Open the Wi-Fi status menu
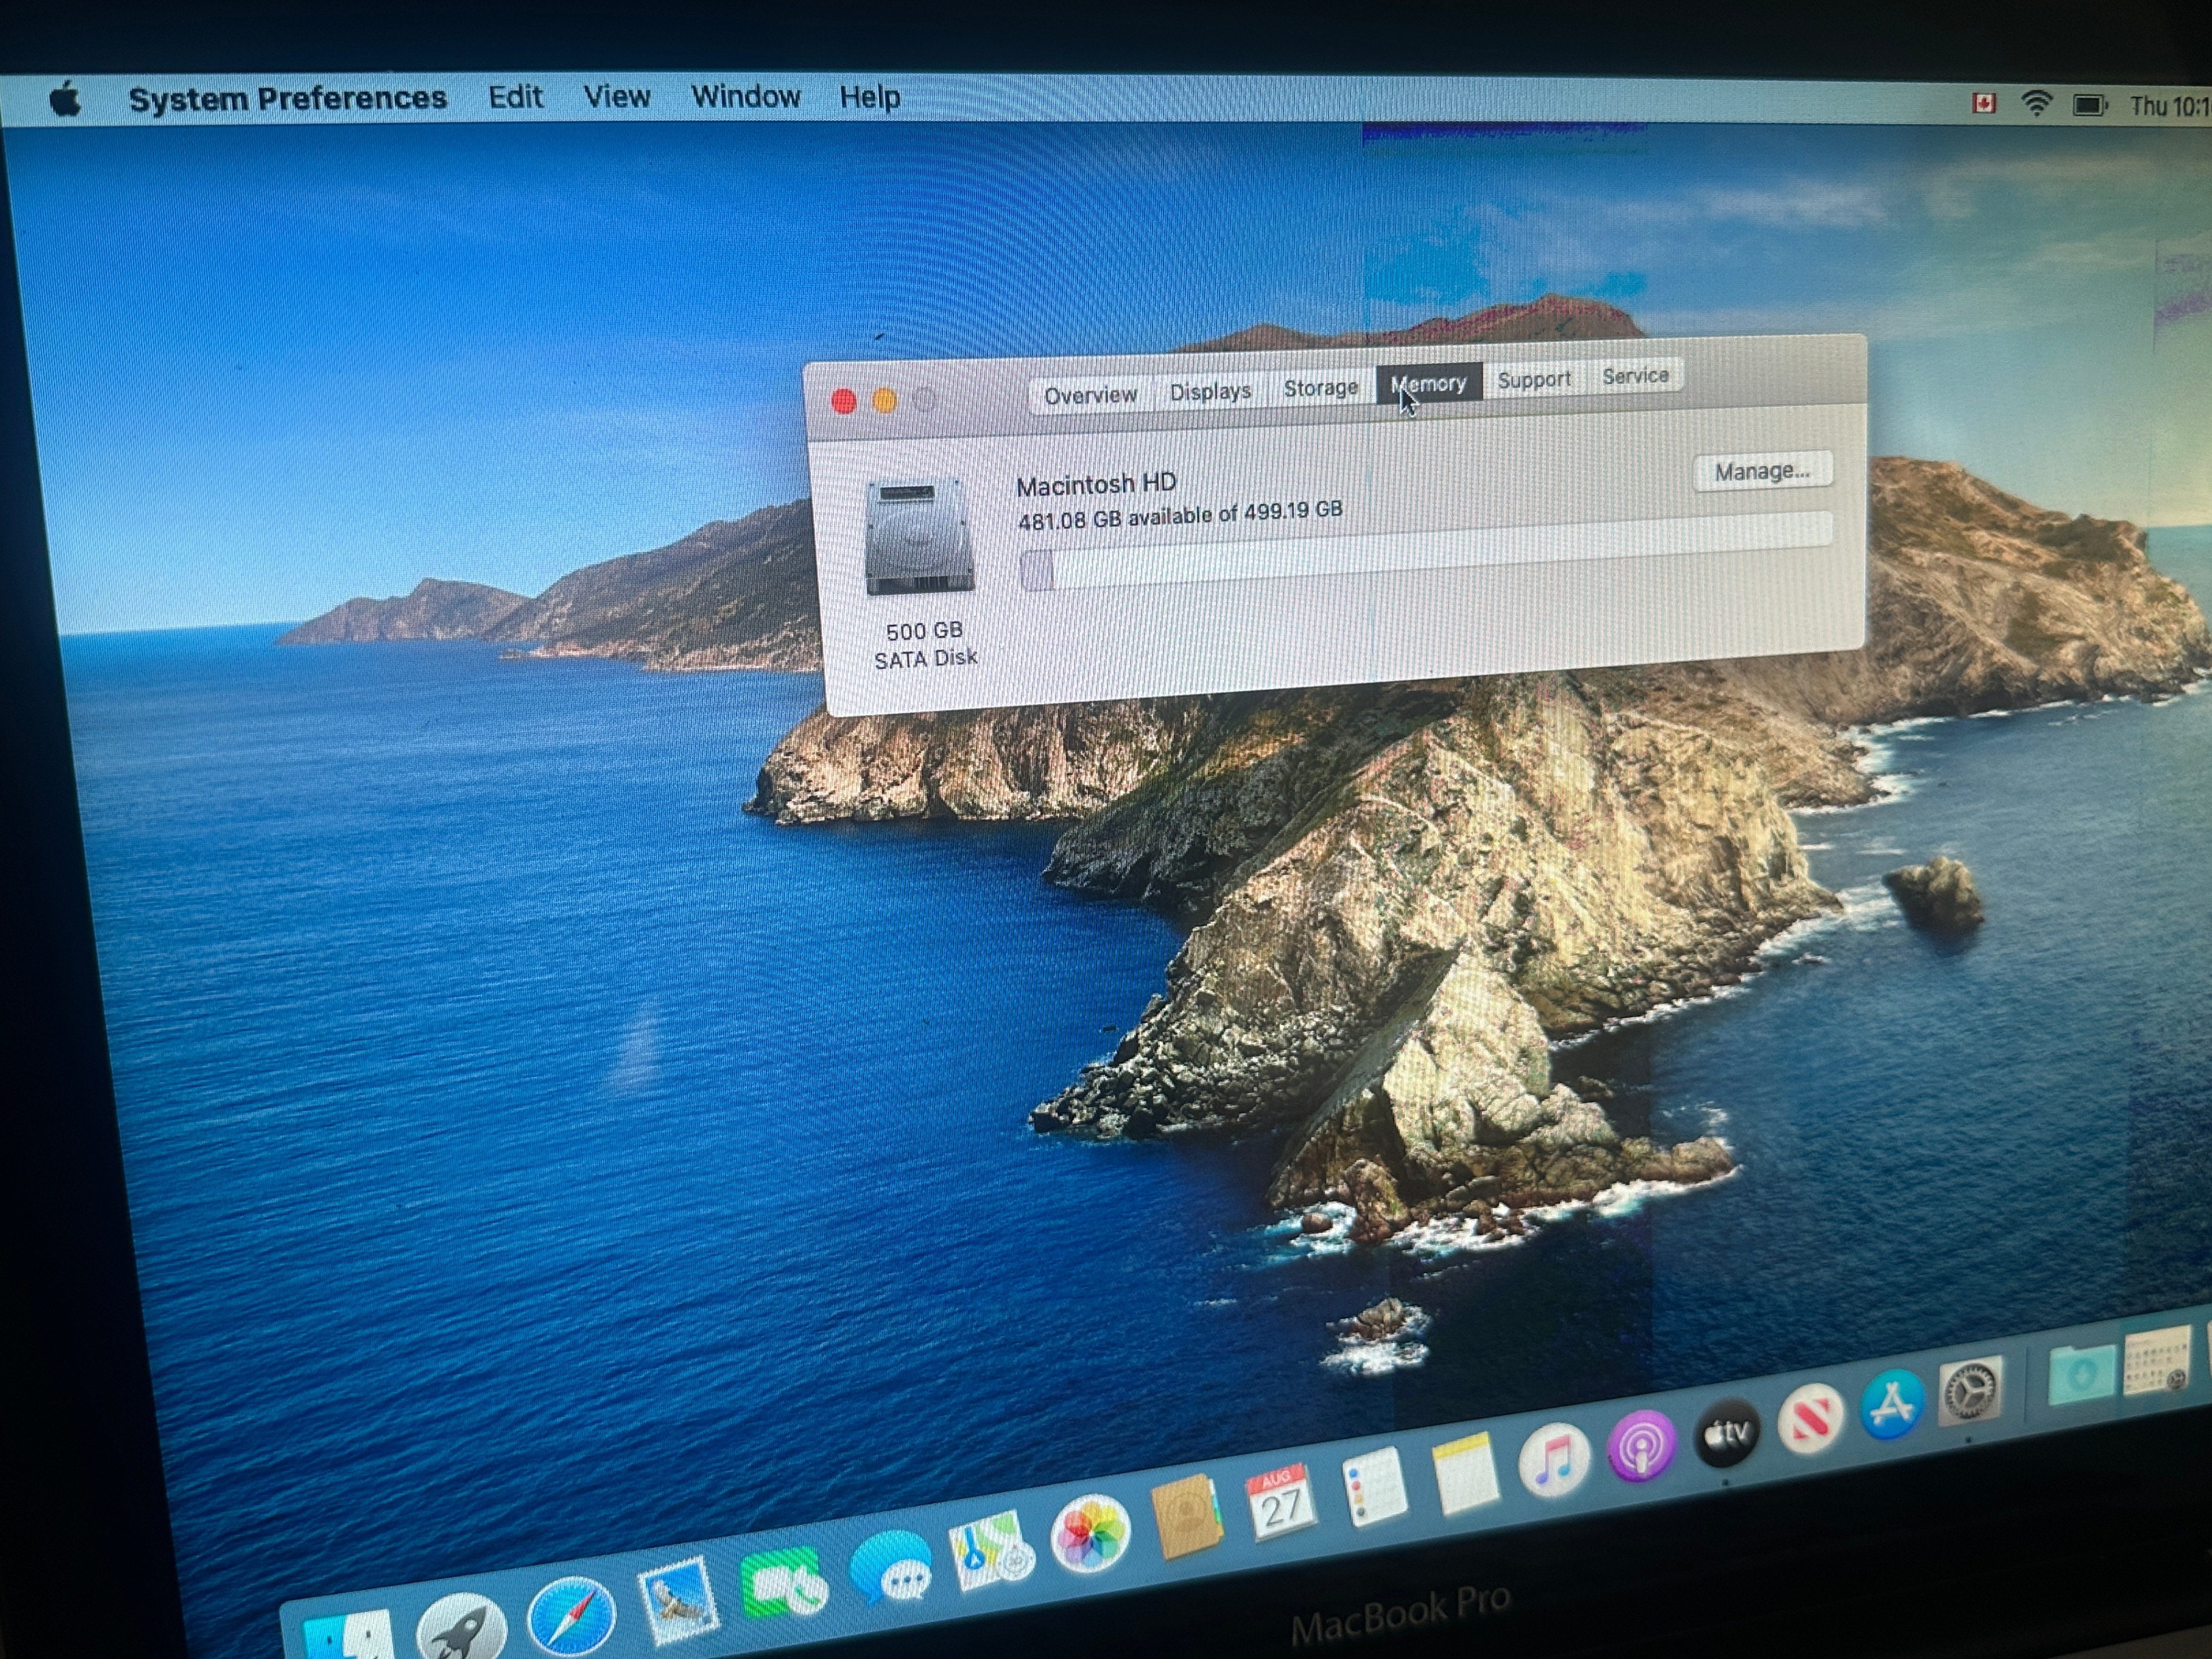 tap(2036, 103)
